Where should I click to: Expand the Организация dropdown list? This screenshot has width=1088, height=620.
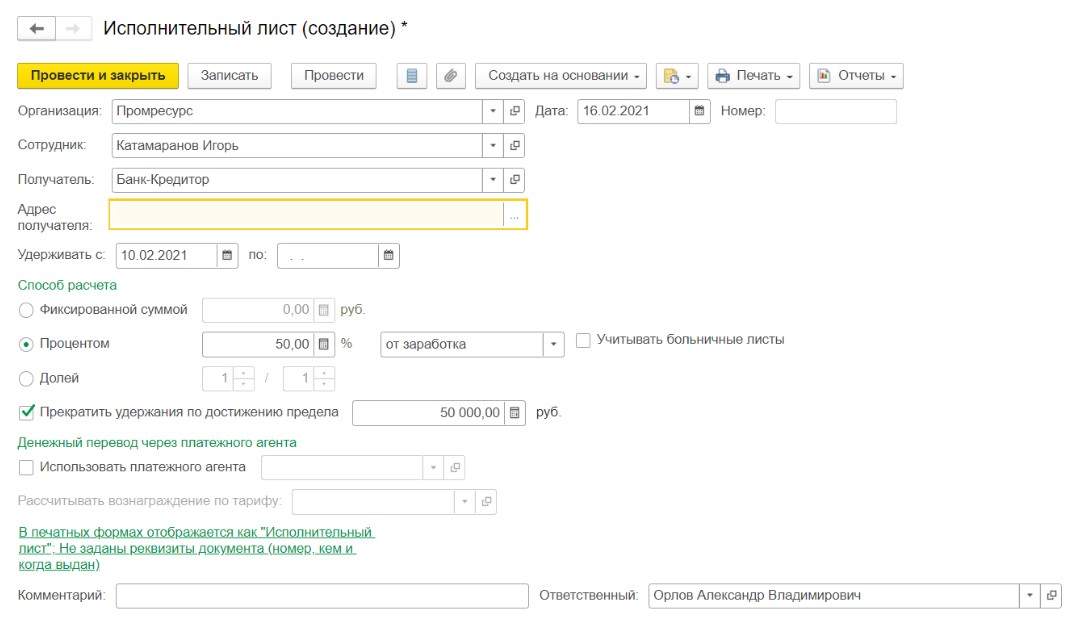pos(493,111)
